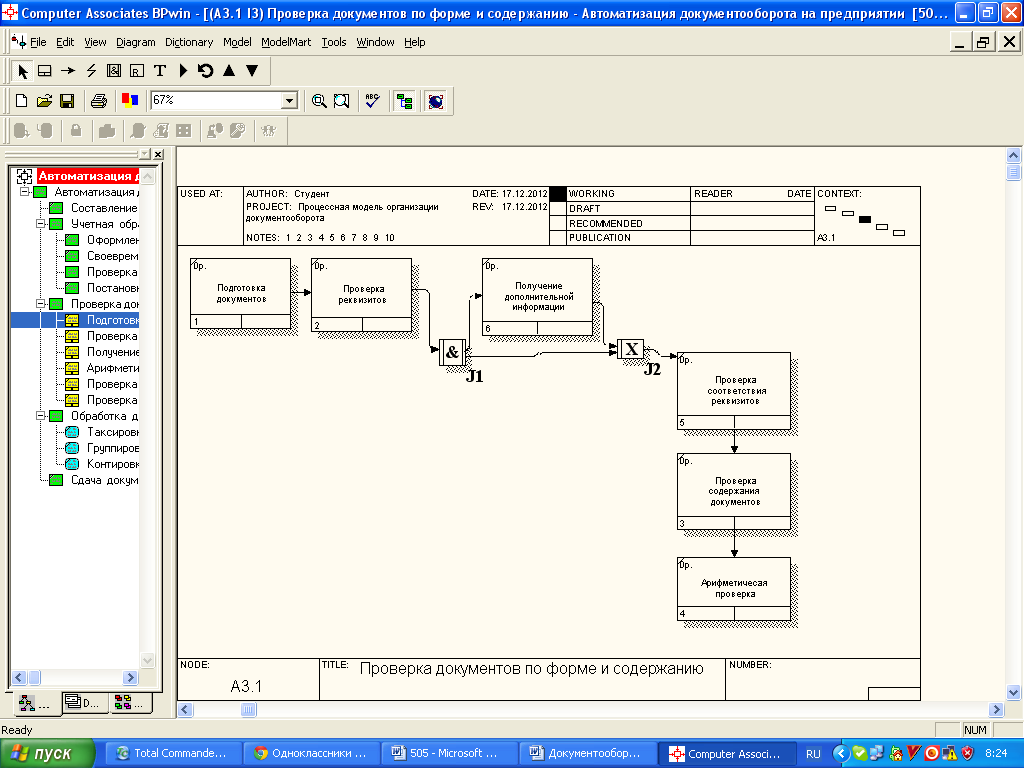Image resolution: width=1024 pixels, height=768 pixels.
Task: Select the J1 ampersand junction
Action: click(452, 353)
